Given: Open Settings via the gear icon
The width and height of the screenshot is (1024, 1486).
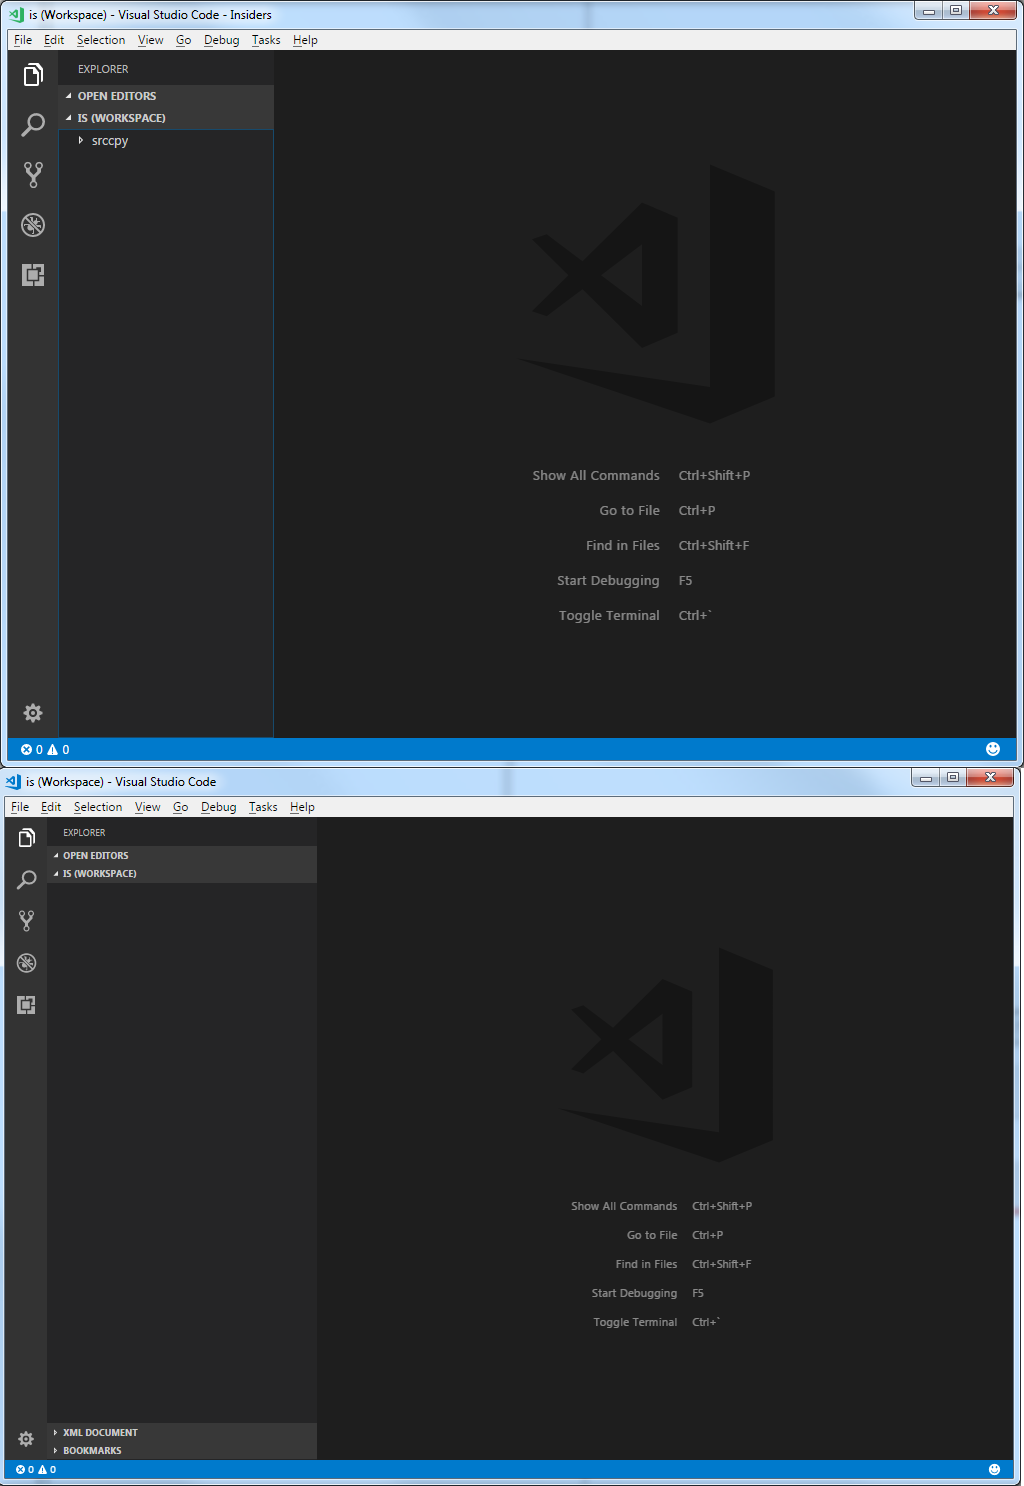Looking at the screenshot, I should coord(33,713).
